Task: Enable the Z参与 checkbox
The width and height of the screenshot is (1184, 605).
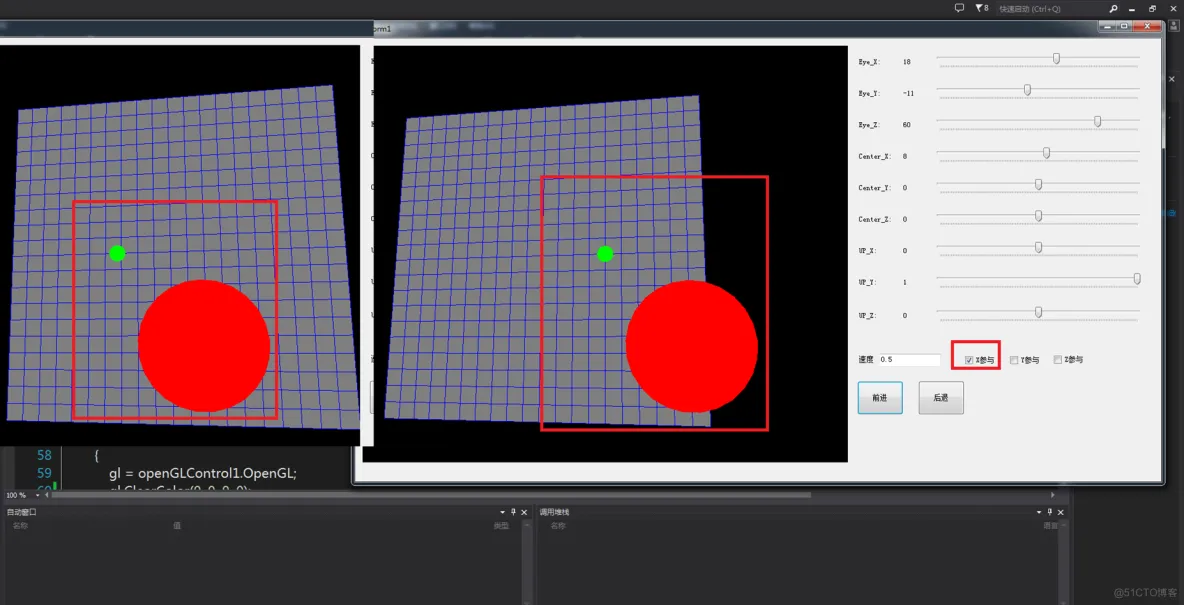Action: [1058, 360]
